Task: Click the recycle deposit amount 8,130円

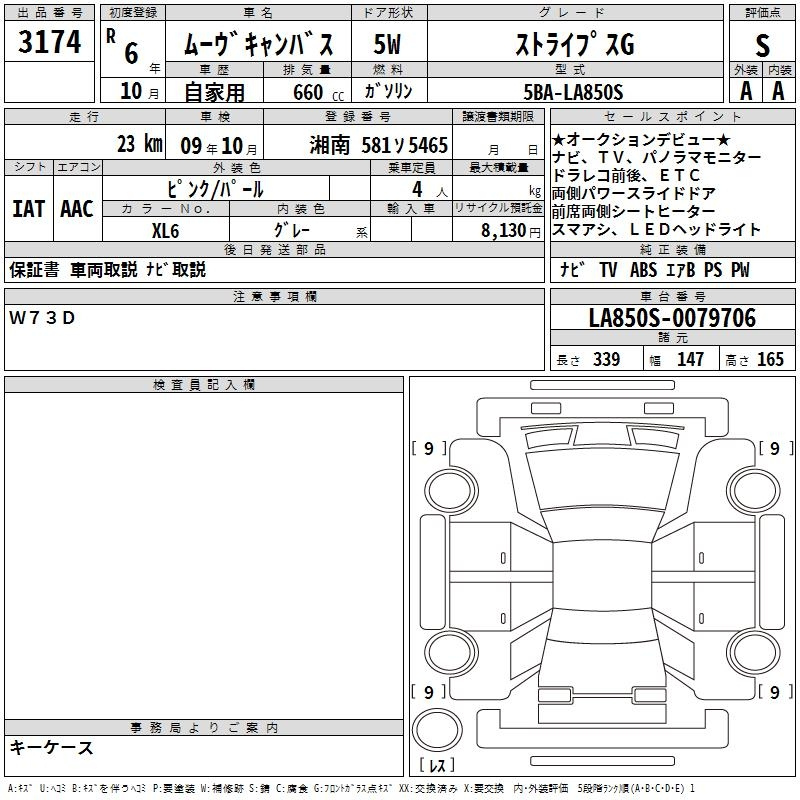Action: 498,229
